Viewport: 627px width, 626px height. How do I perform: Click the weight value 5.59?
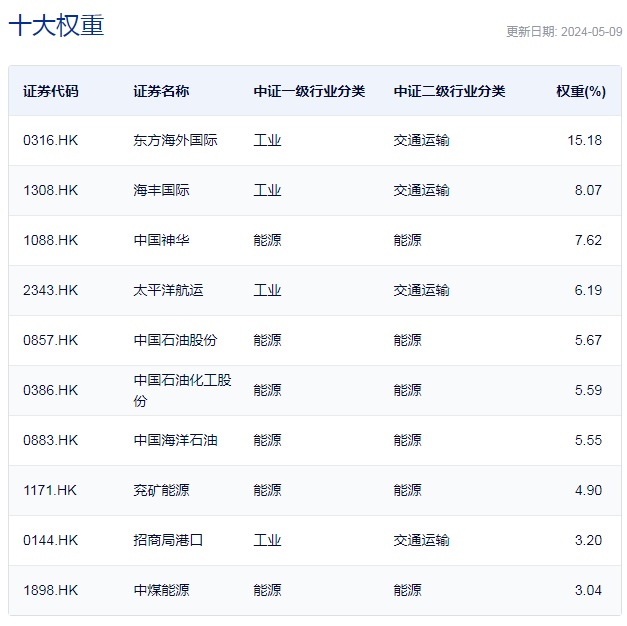pos(588,390)
